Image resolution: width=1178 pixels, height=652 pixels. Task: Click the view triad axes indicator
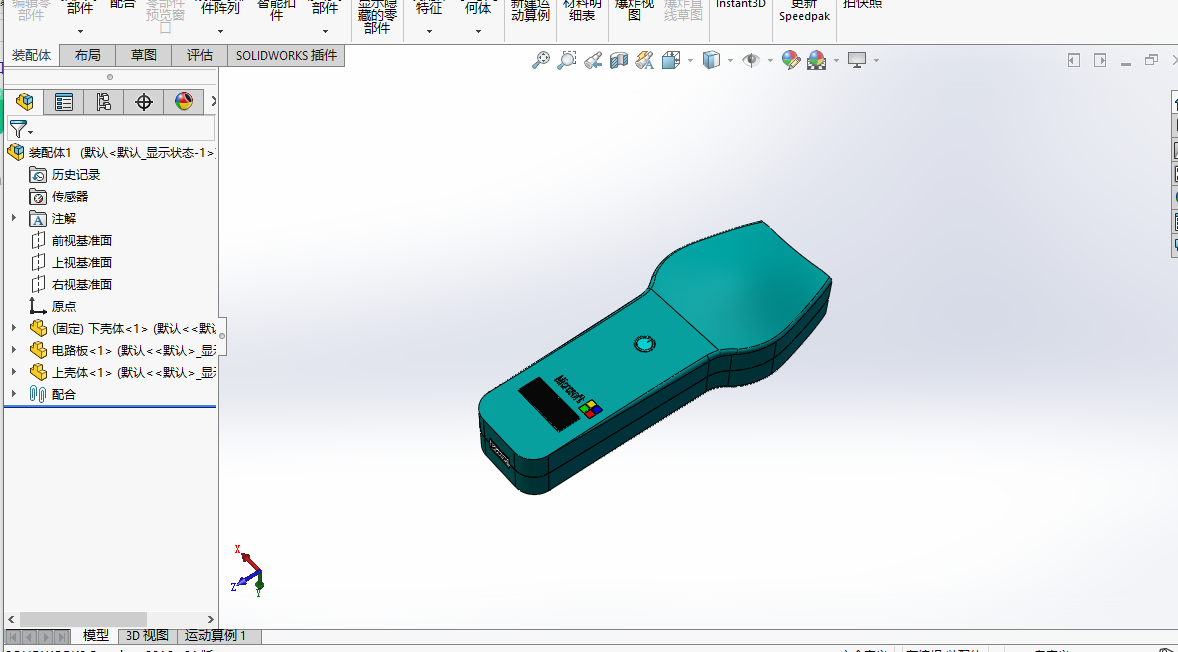[x=248, y=571]
